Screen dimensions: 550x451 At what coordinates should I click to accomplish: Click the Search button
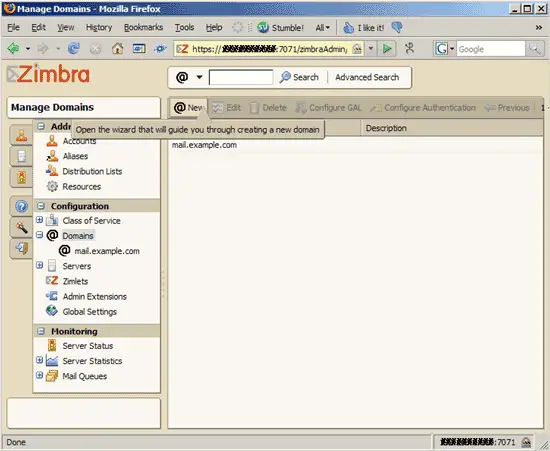pos(299,77)
